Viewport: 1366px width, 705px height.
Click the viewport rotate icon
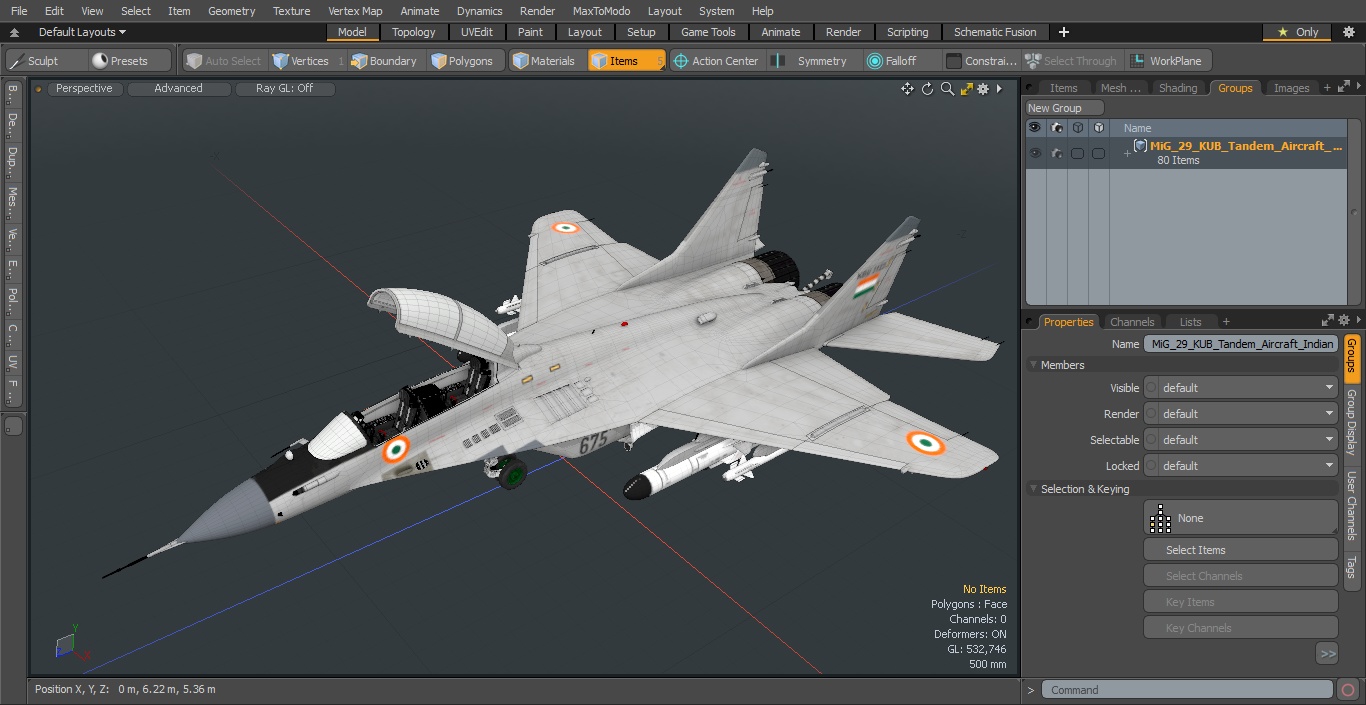pos(927,89)
